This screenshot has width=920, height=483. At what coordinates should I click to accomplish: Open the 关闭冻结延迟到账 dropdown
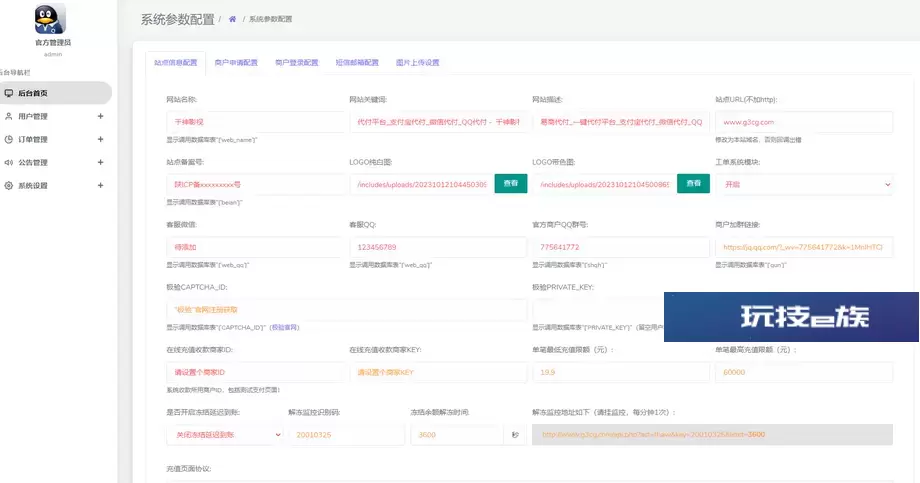(x=226, y=435)
